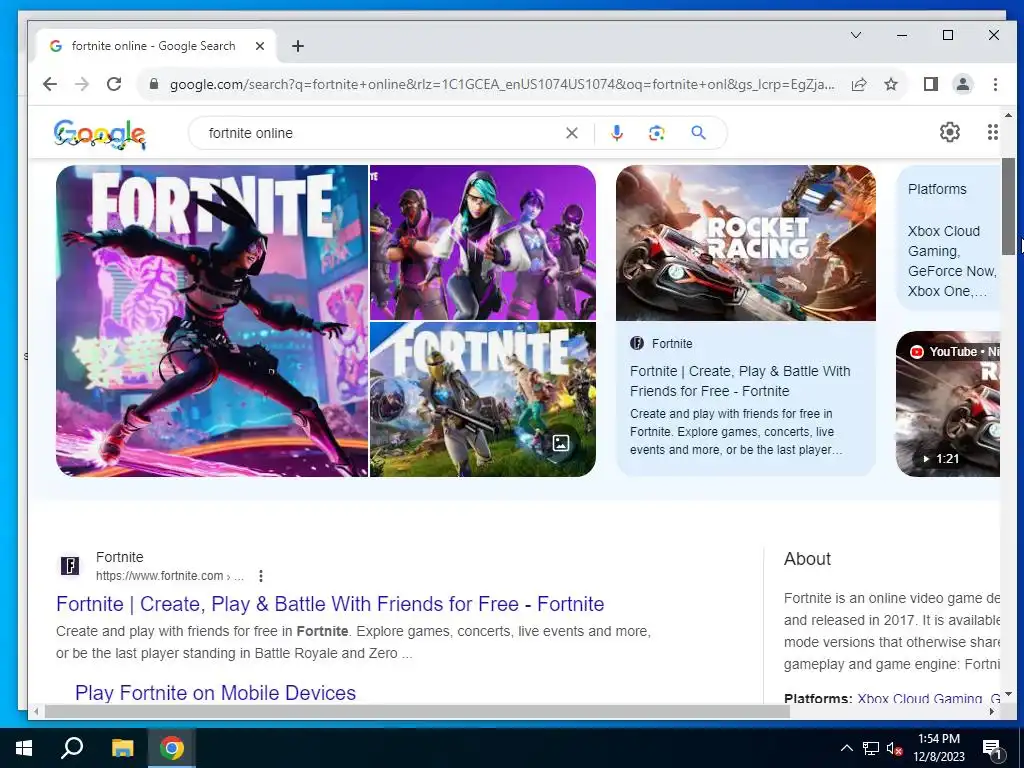Open the Fortnite card title link
The image size is (1024, 768).
tap(740, 381)
